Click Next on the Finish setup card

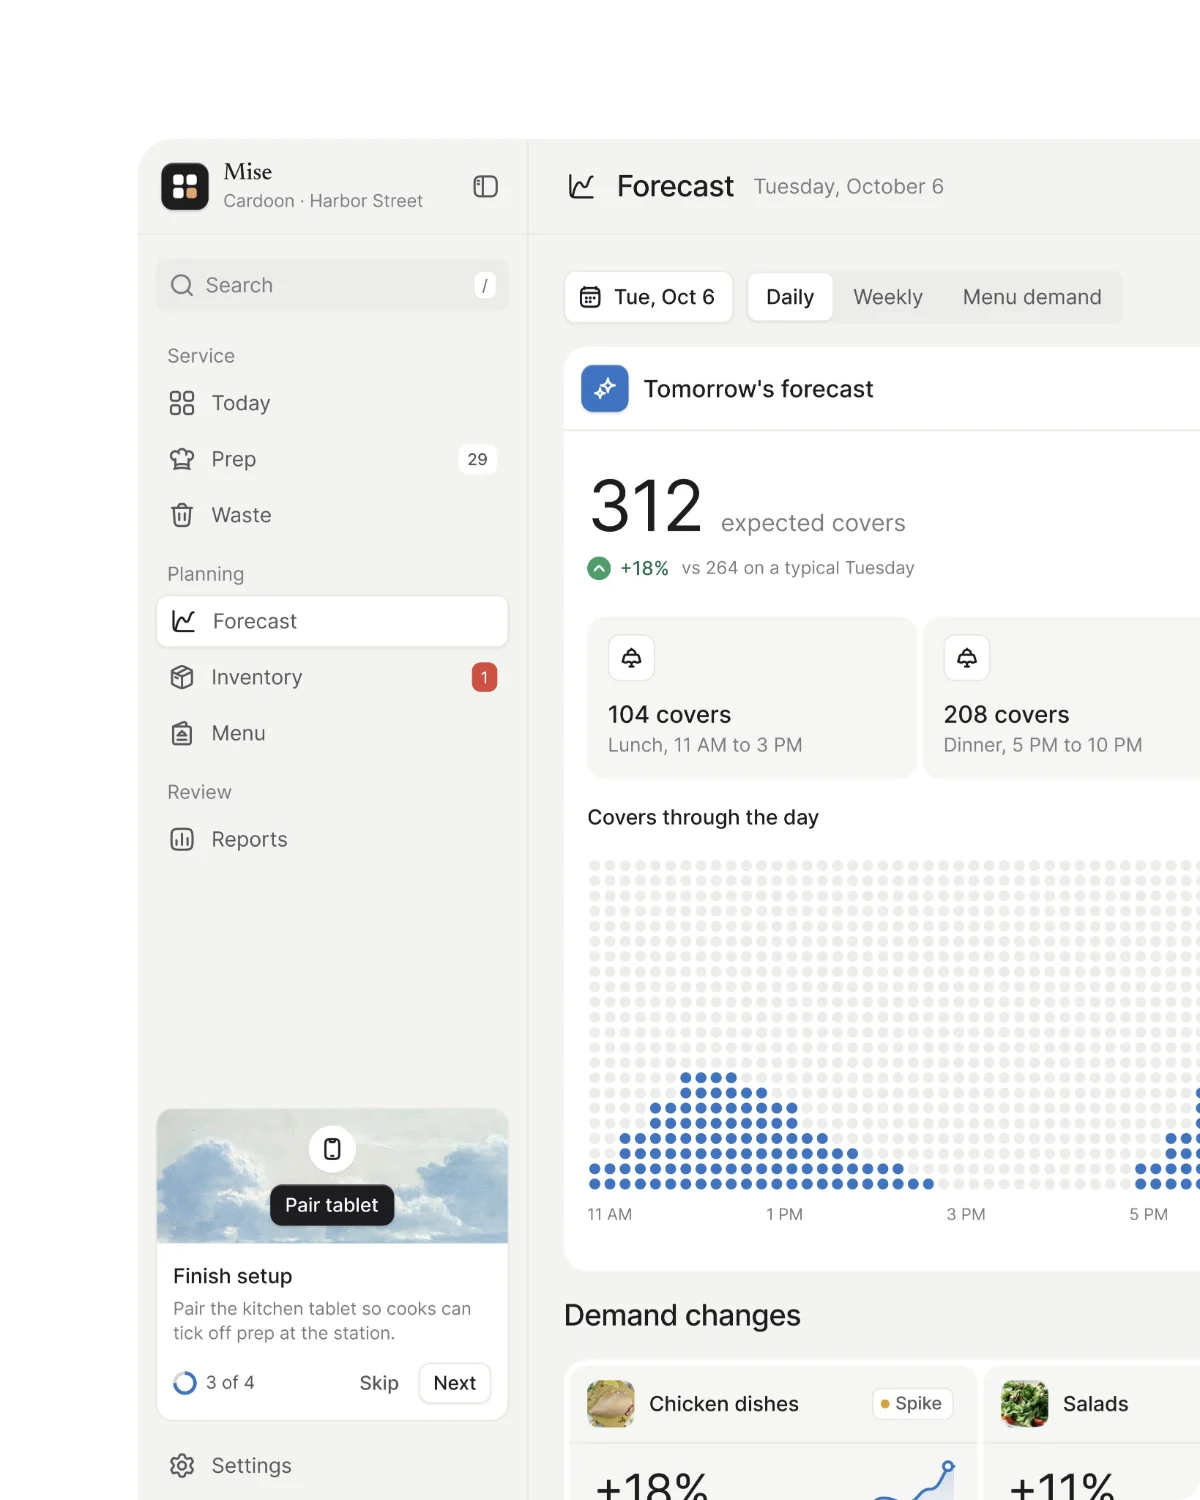click(455, 1383)
